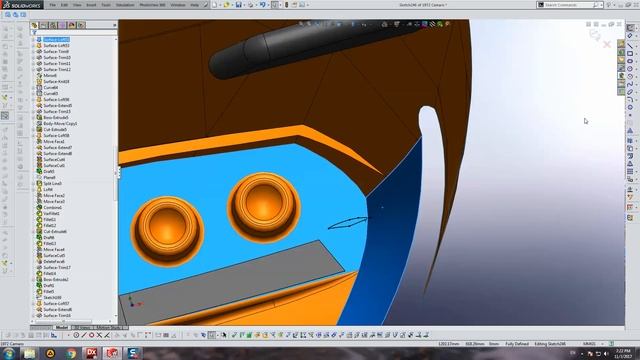Select Sketch100 in the feature tree
Image resolution: width=640 pixels, height=360 pixels.
point(52,298)
